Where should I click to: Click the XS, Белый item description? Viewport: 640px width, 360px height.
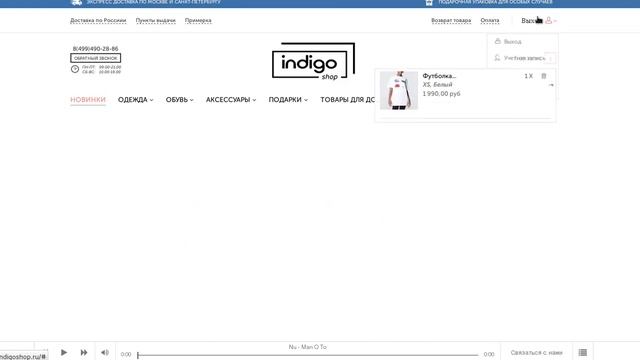pyautogui.click(x=437, y=84)
